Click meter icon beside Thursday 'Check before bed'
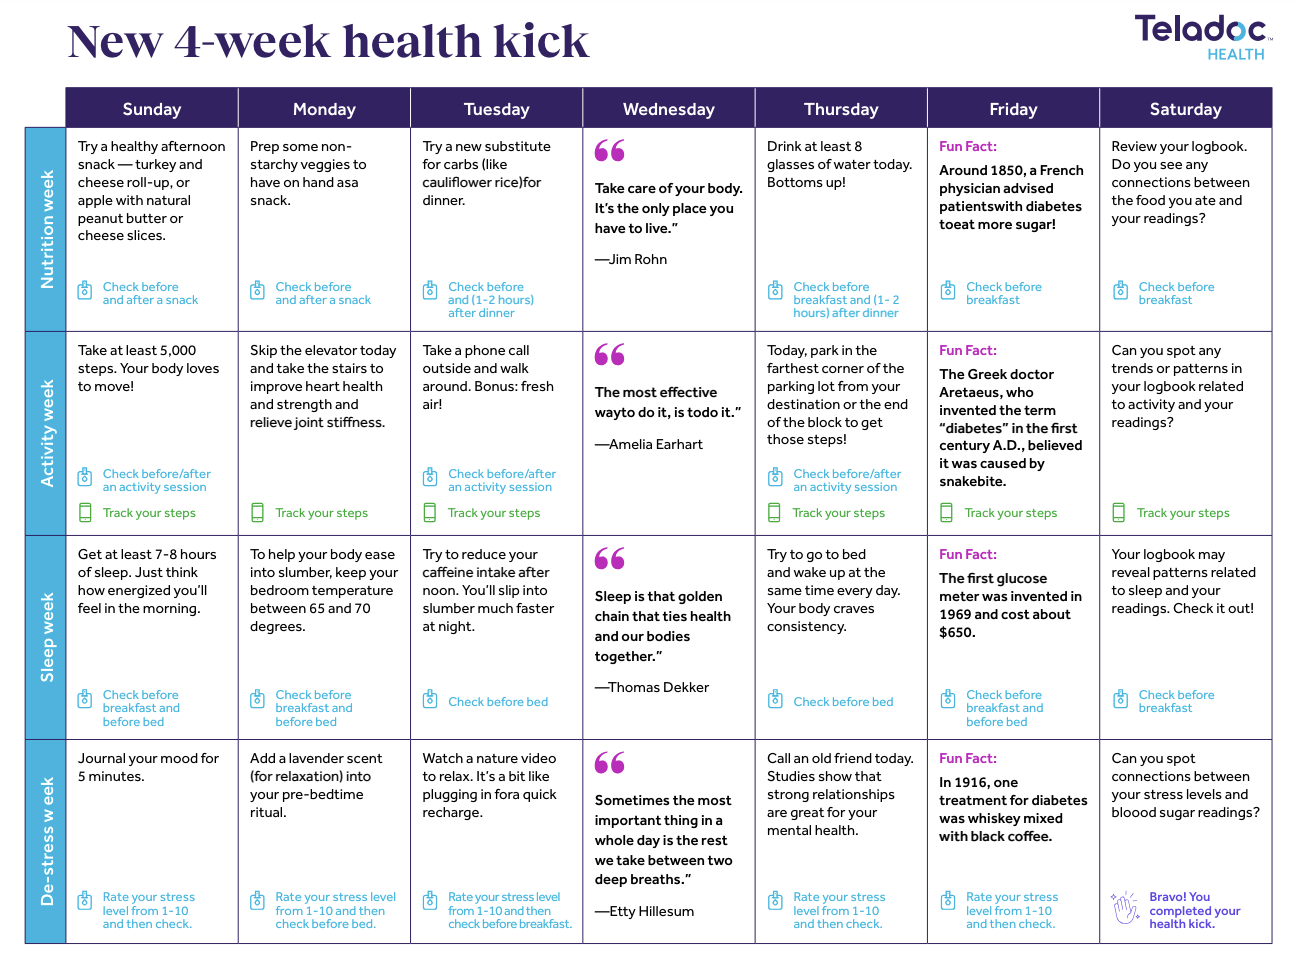 [x=775, y=699]
